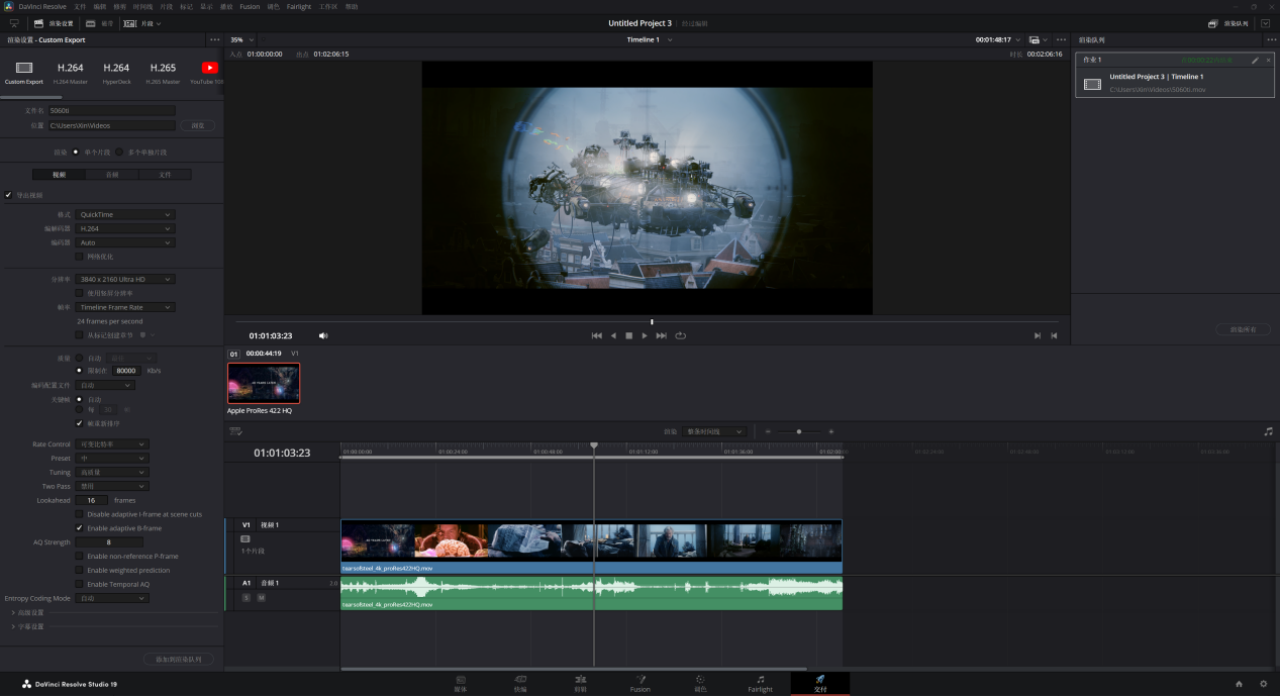Go to the Deliver page
Viewport: 1280px width, 696px height.
(820, 684)
